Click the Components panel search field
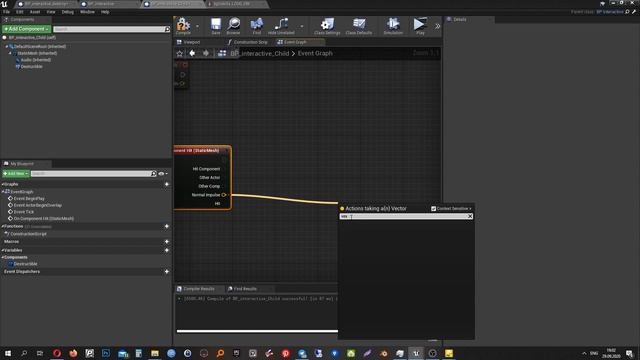Image resolution: width=640 pixels, height=360 pixels. click(111, 29)
